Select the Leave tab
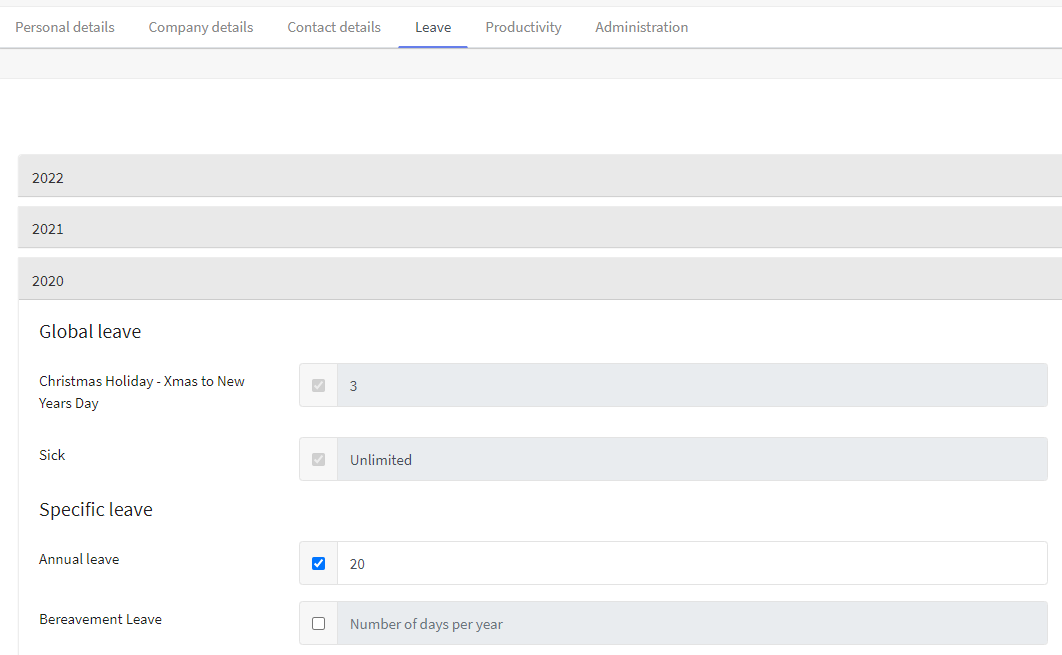Viewport: 1062px width, 655px height. pos(433,27)
